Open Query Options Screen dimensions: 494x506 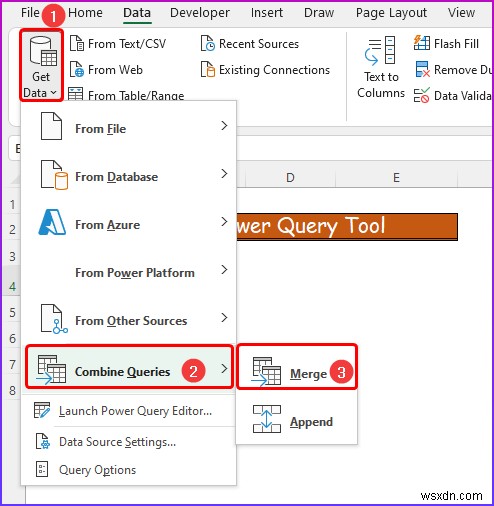click(129, 469)
